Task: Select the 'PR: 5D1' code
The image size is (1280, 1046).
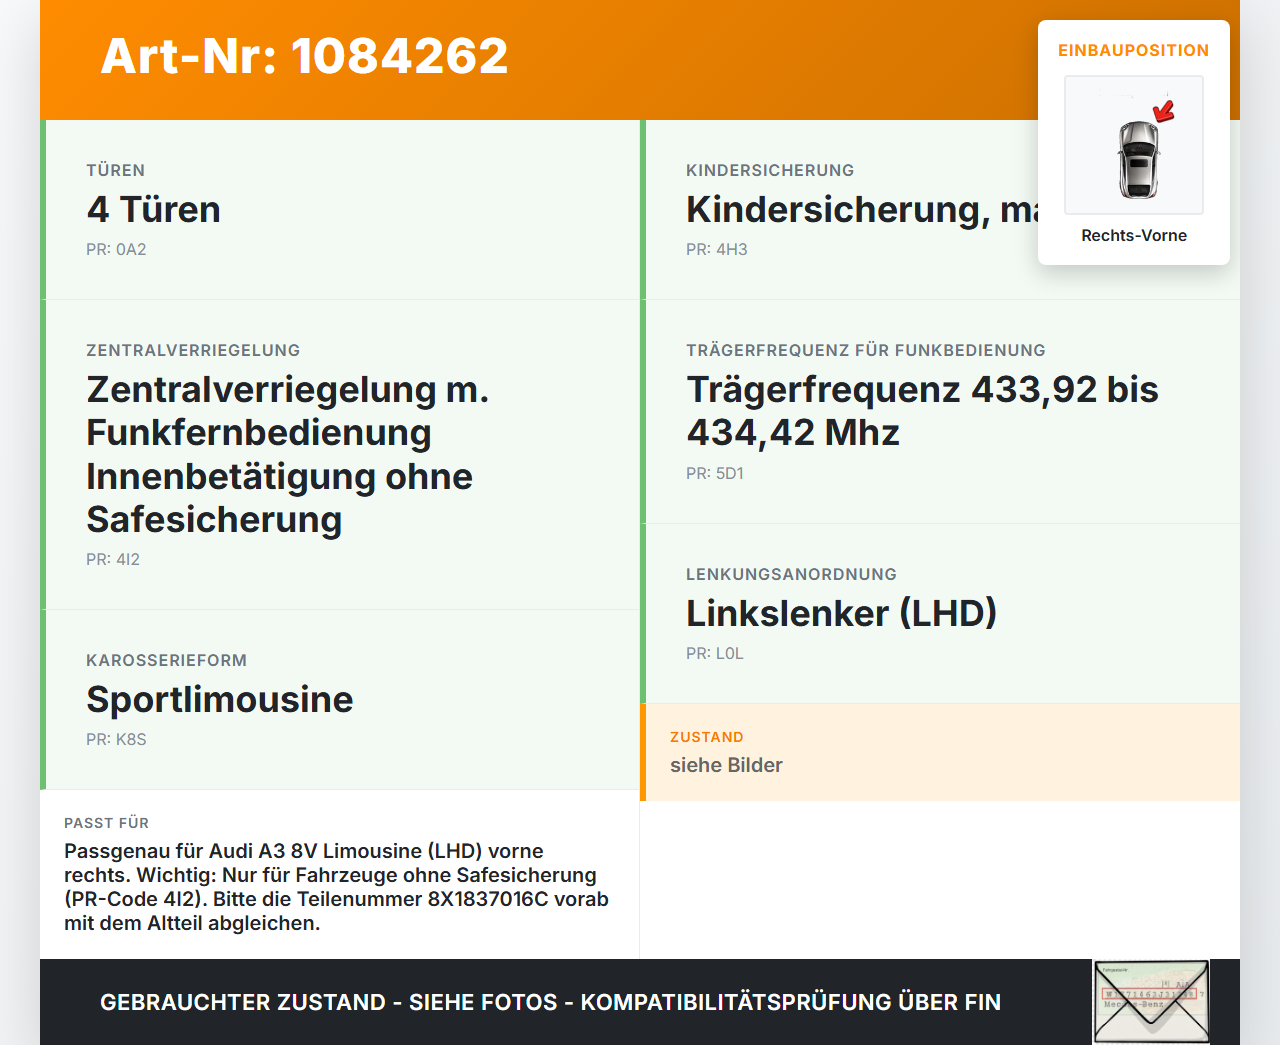Action: tap(715, 473)
